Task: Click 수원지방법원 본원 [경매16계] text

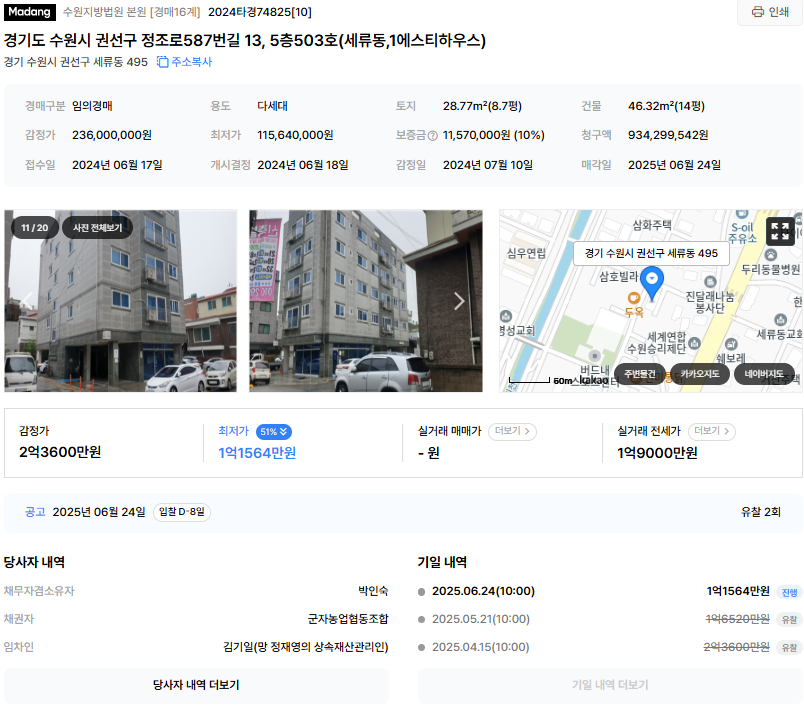Action: pos(131,12)
